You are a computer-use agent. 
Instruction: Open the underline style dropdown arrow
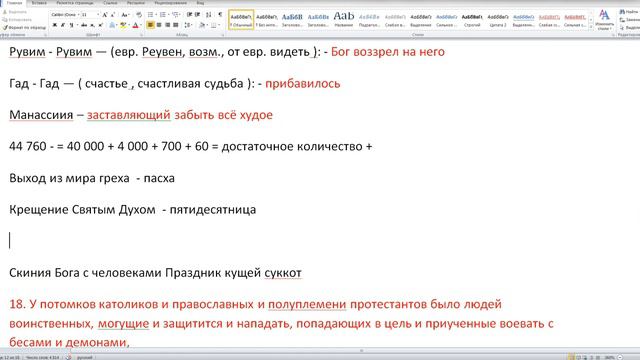pyautogui.click(x=77, y=25)
